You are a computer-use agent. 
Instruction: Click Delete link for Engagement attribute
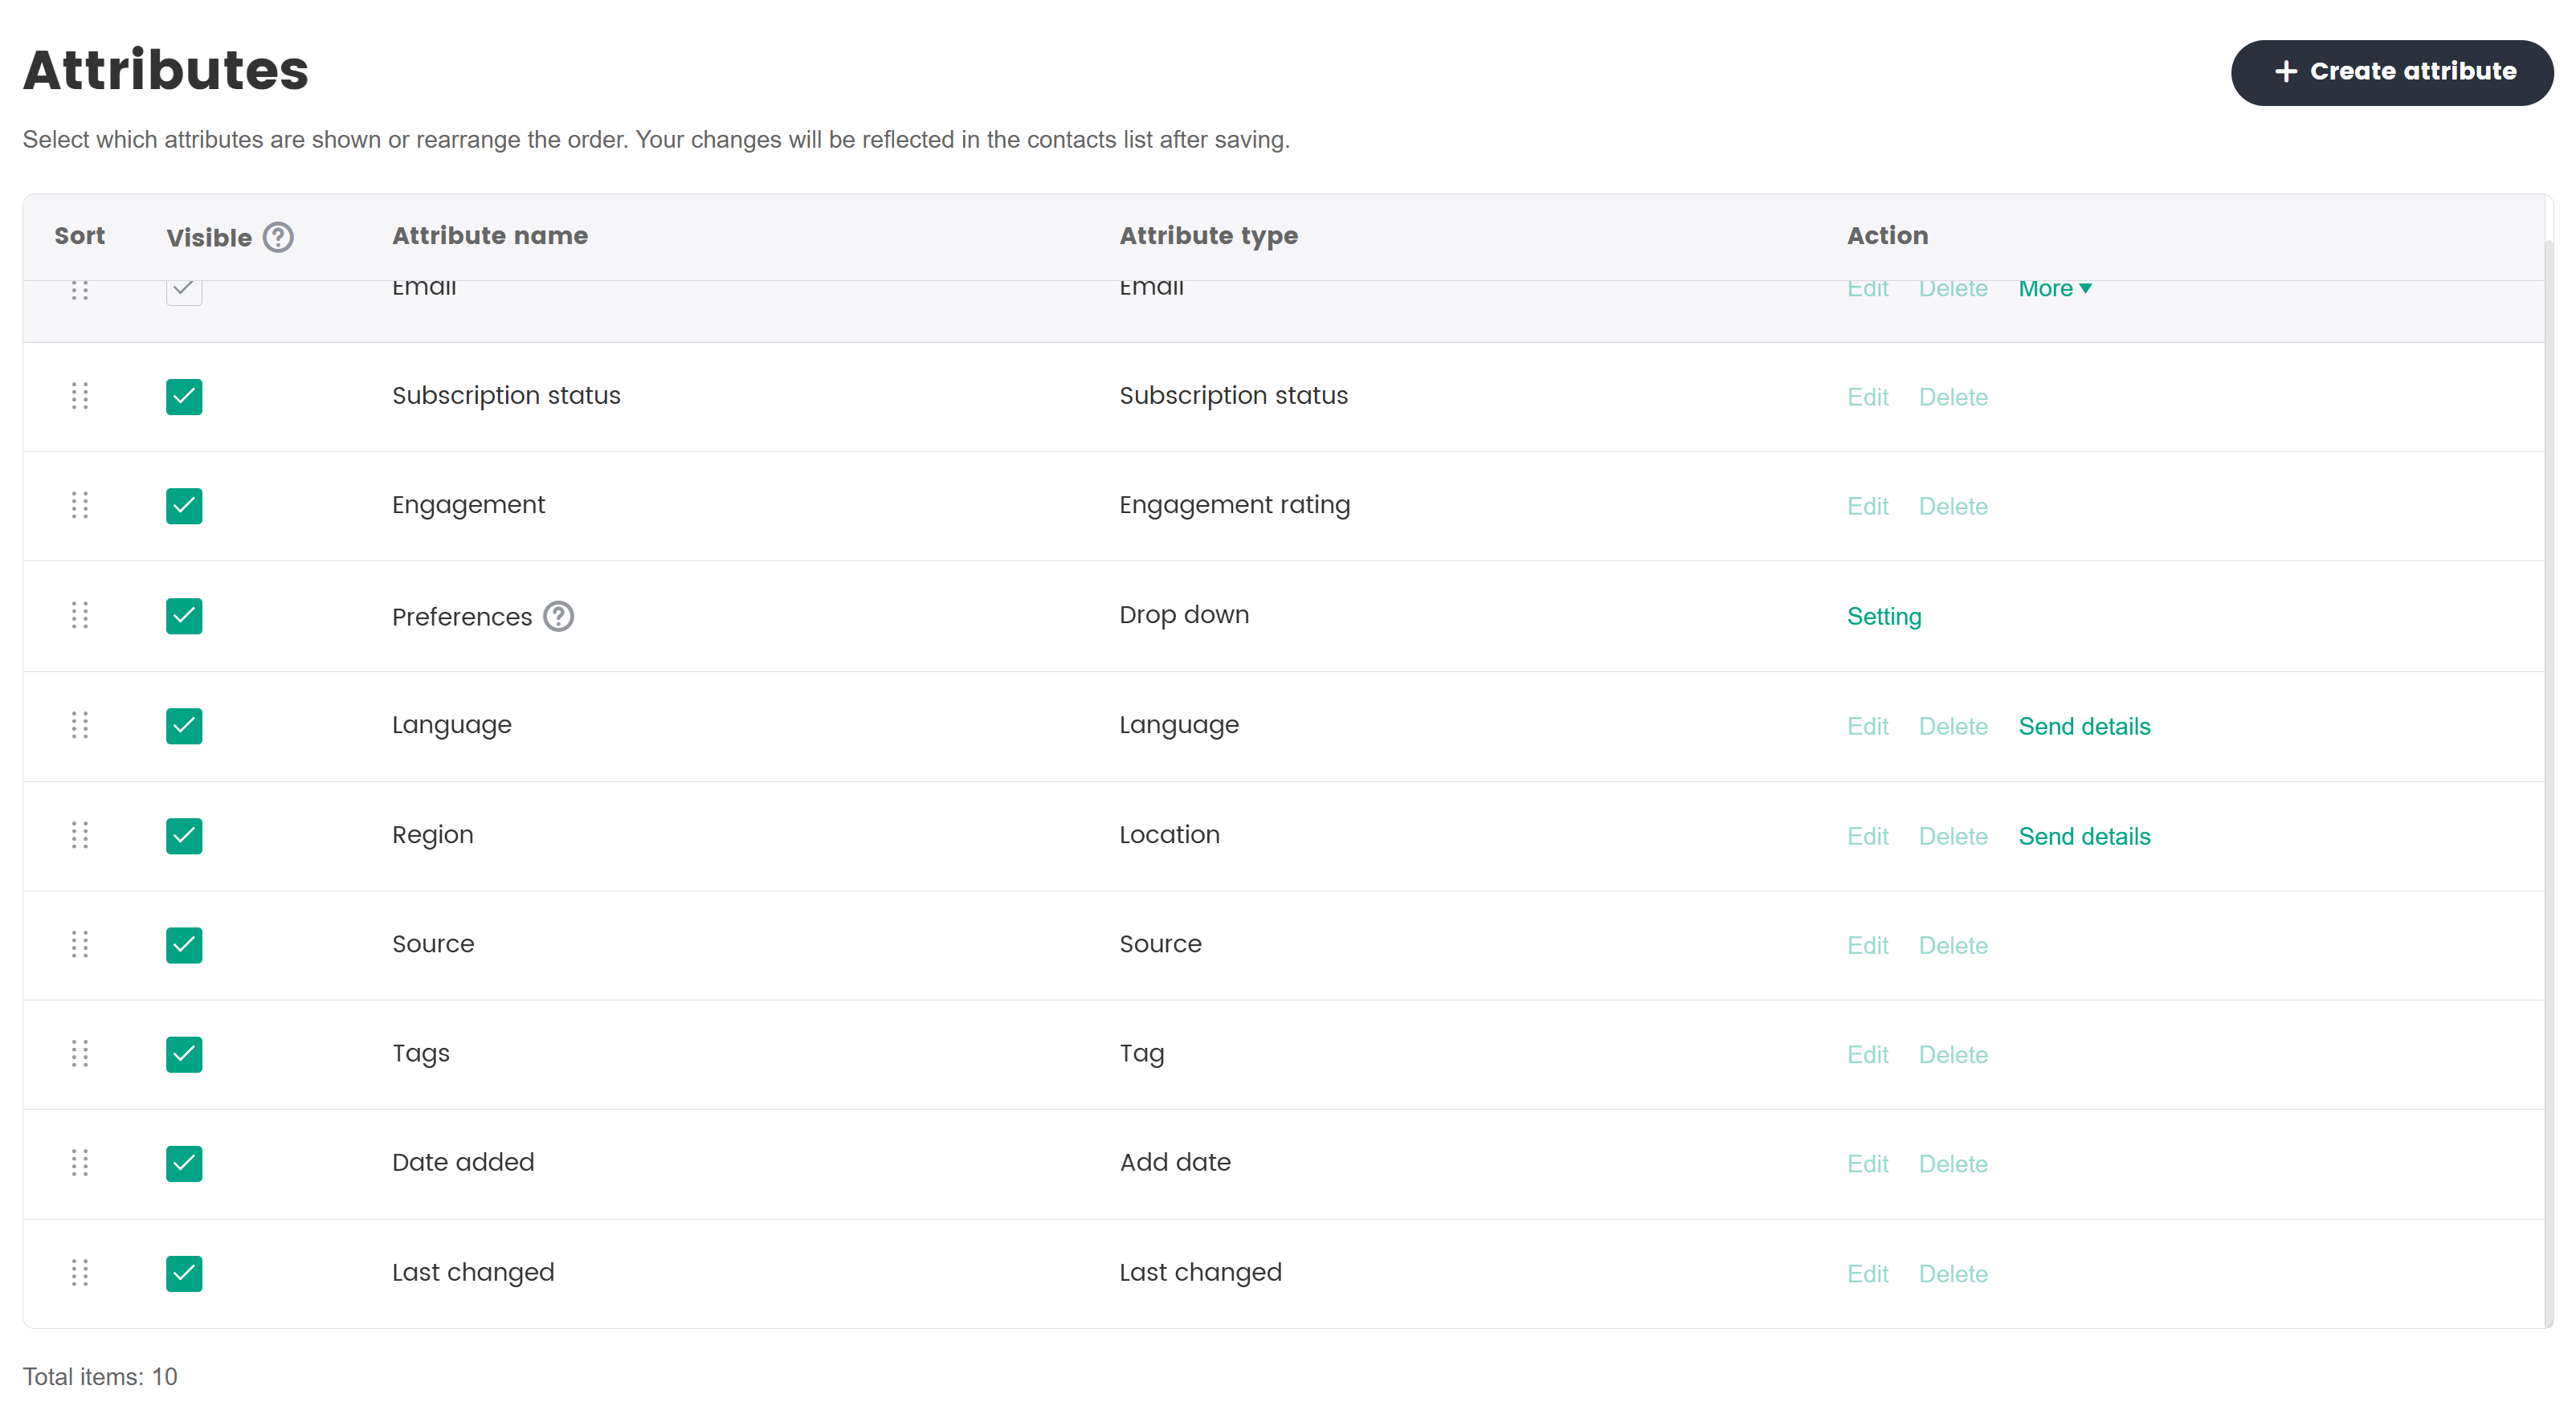(x=1952, y=506)
